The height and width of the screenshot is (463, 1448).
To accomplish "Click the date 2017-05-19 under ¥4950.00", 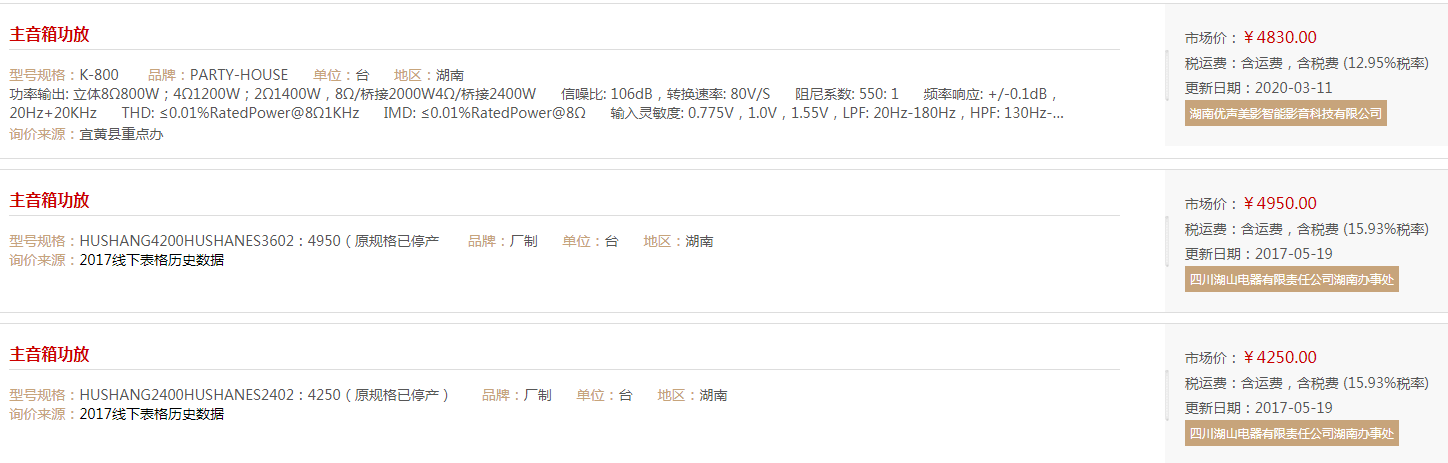I will point(1293,253).
